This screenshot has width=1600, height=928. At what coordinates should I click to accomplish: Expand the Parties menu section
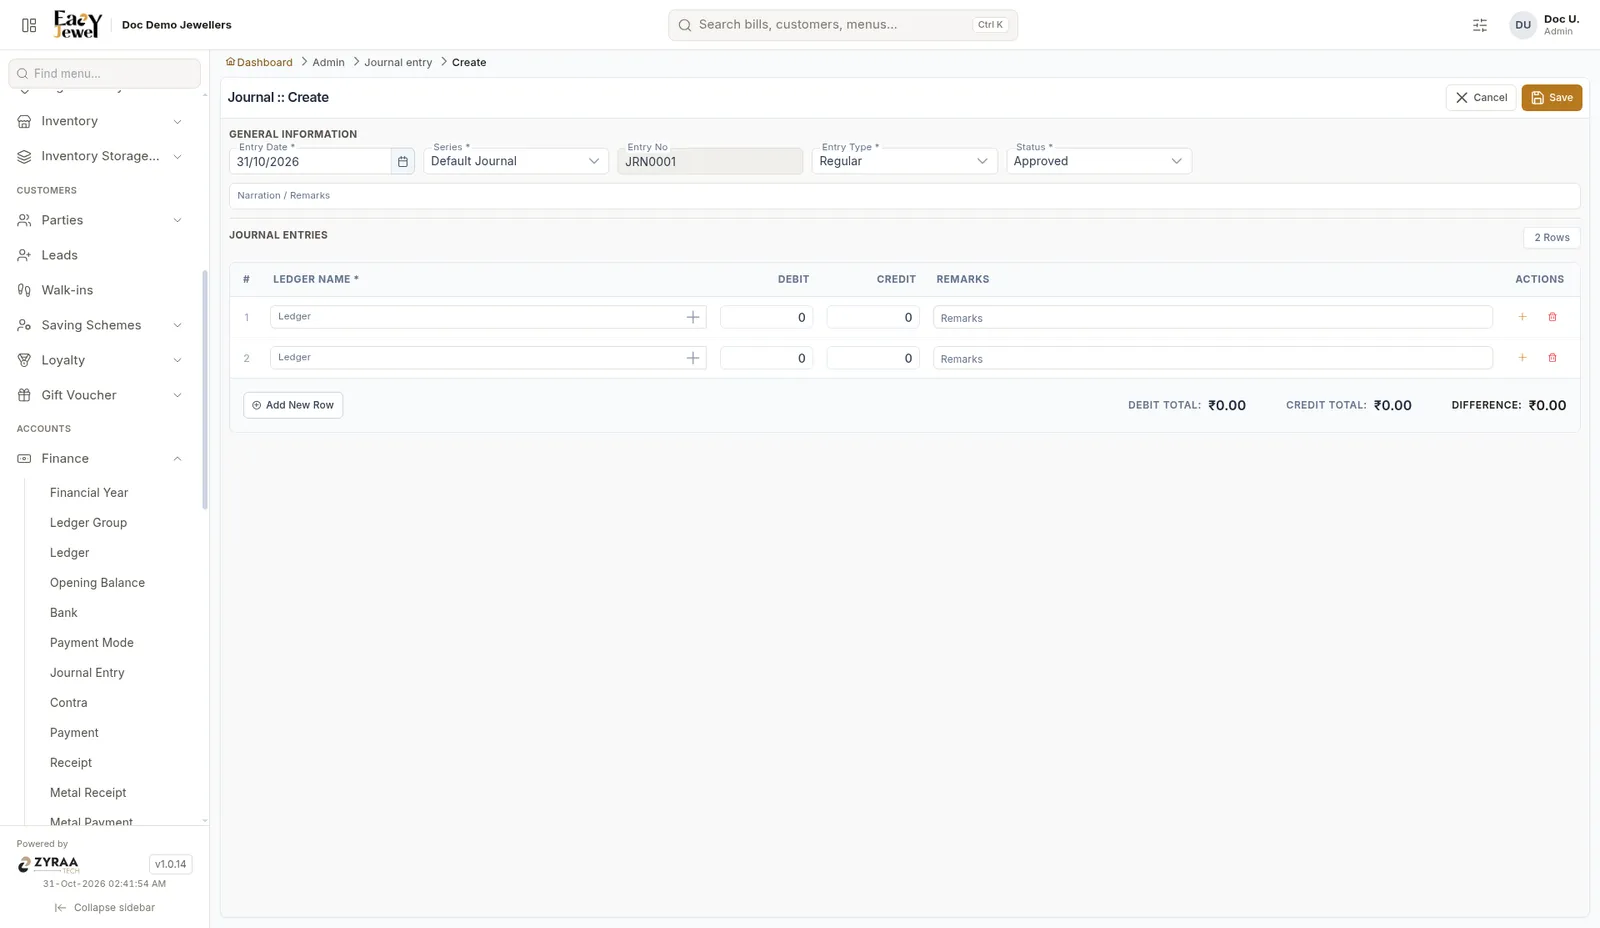pos(100,220)
